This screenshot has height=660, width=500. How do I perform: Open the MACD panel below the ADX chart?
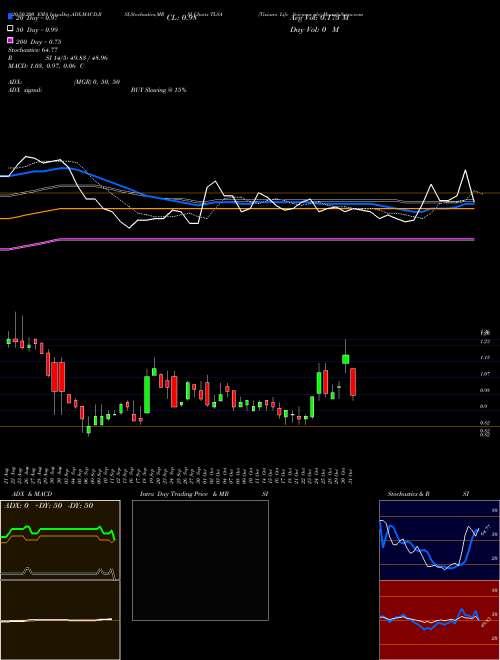click(60, 620)
